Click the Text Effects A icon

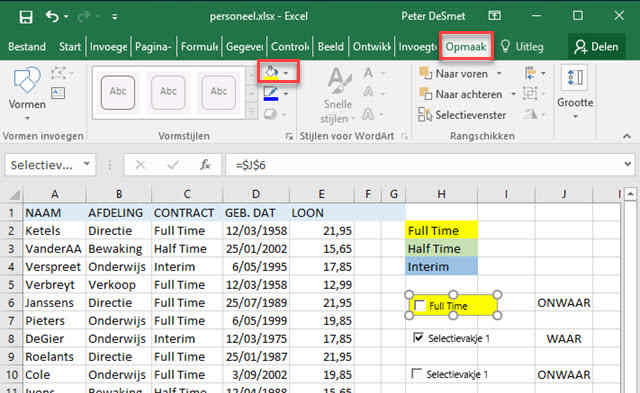click(x=369, y=114)
